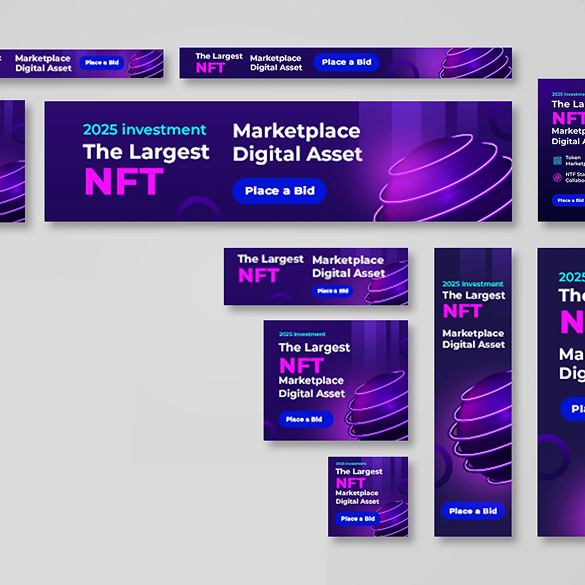Viewport: 585px width, 585px height.
Task: Click the sphere in top leaderboard banner
Action: pos(475,63)
